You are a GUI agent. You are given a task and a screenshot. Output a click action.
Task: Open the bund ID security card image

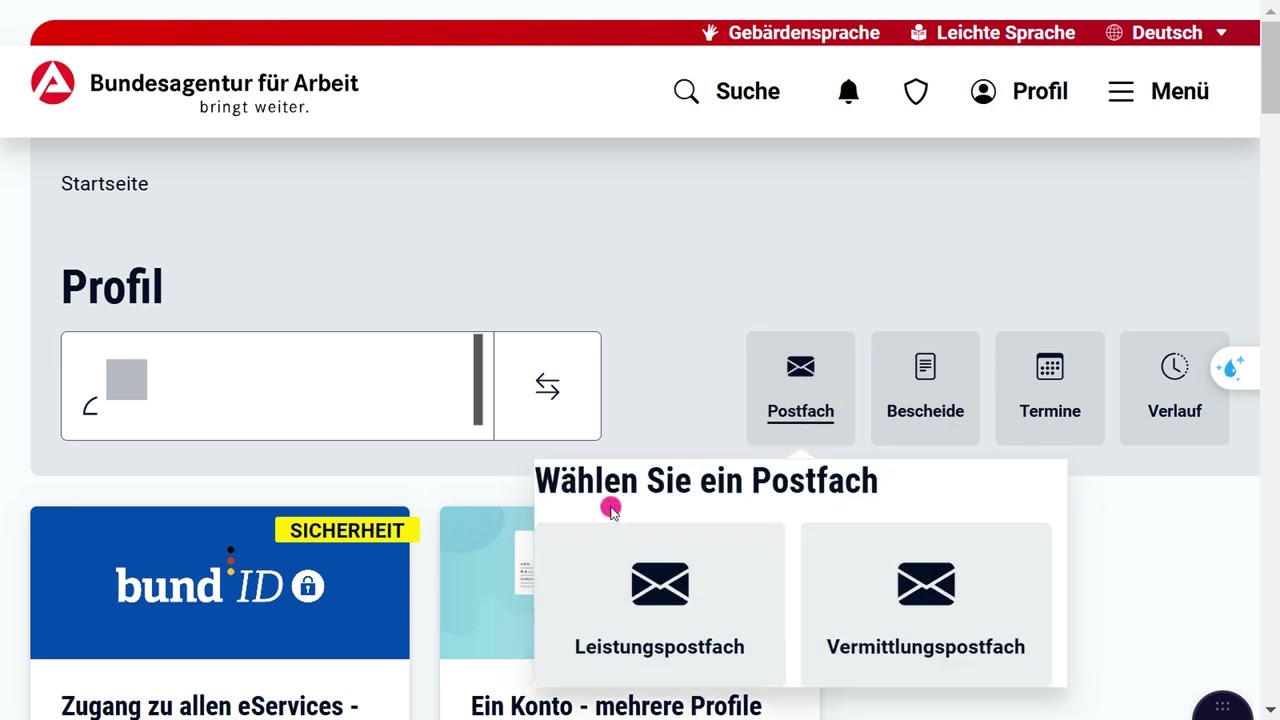(x=220, y=583)
